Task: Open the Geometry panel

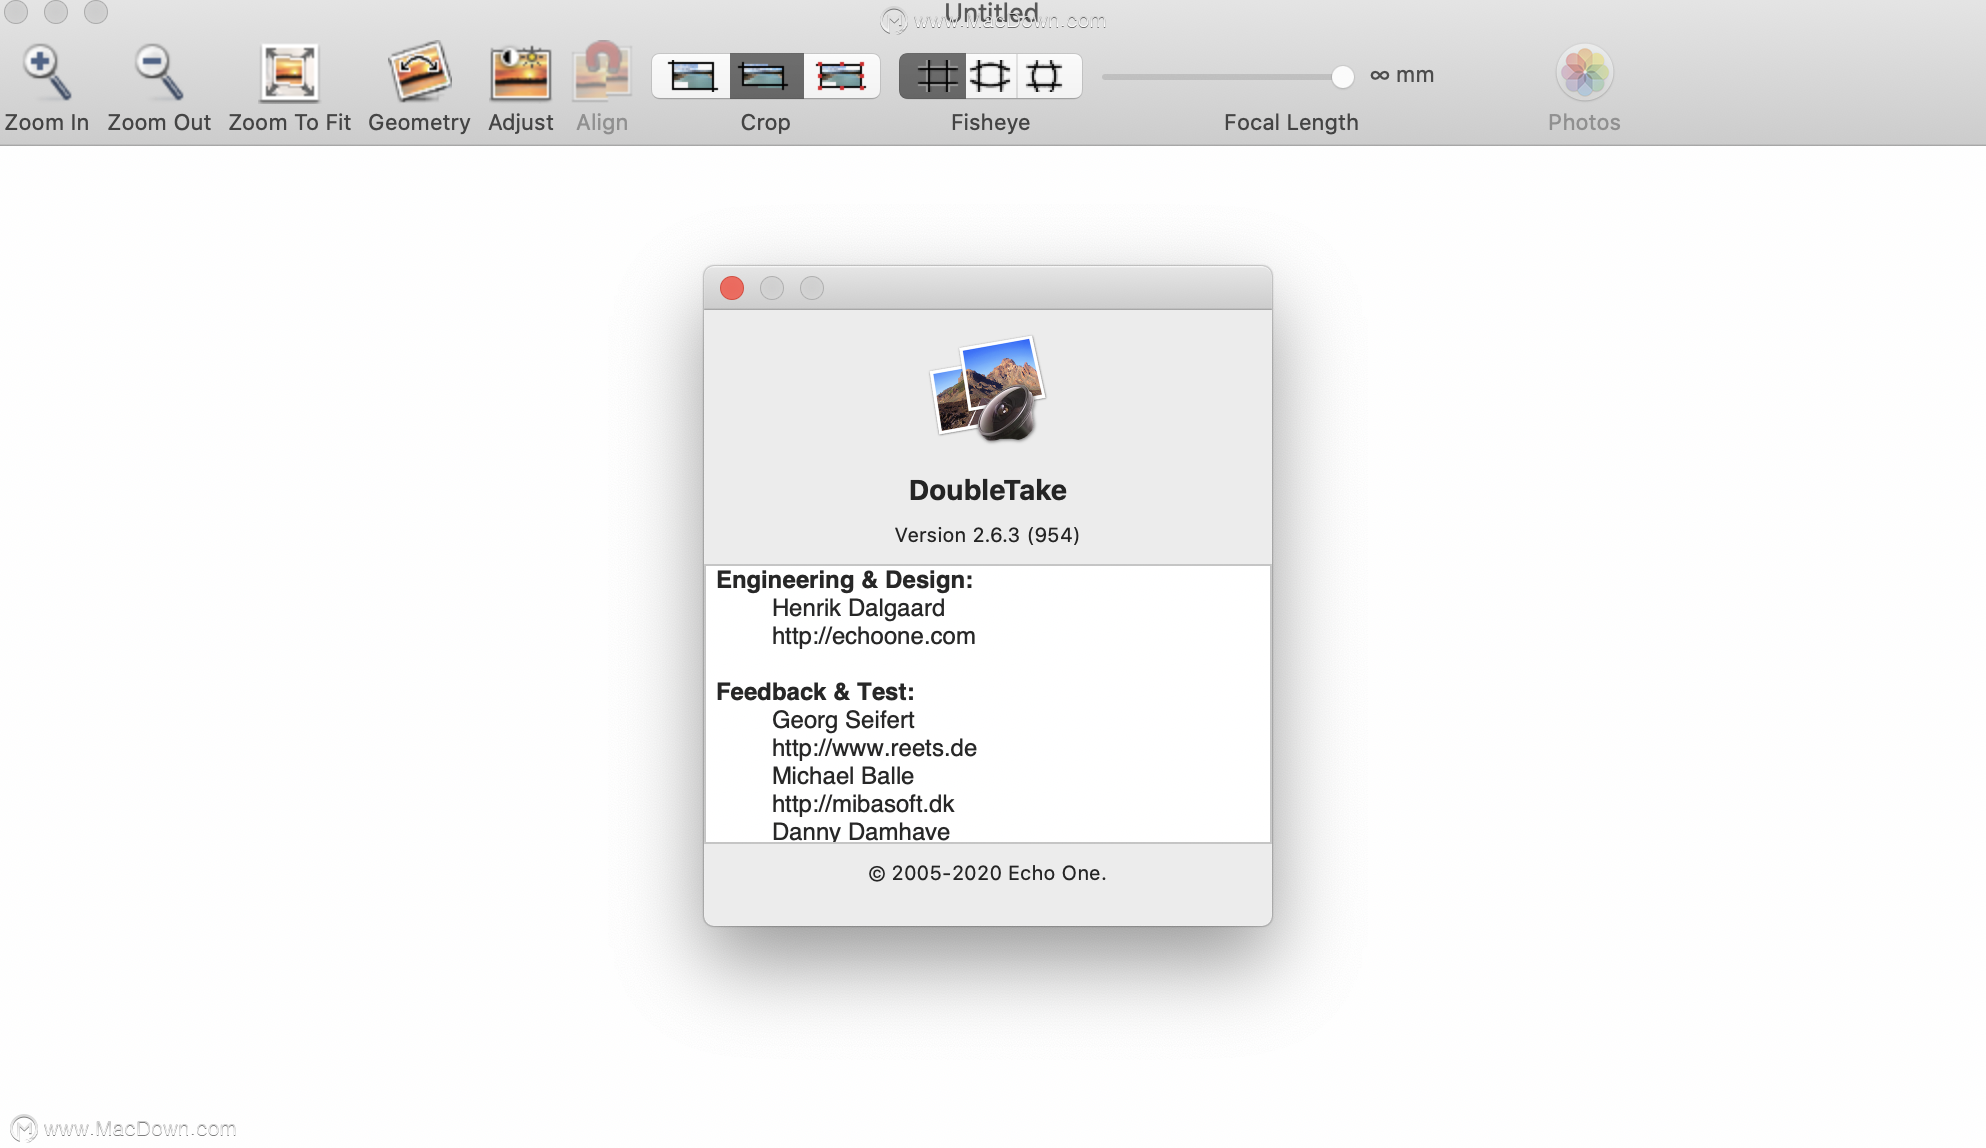Action: point(419,72)
